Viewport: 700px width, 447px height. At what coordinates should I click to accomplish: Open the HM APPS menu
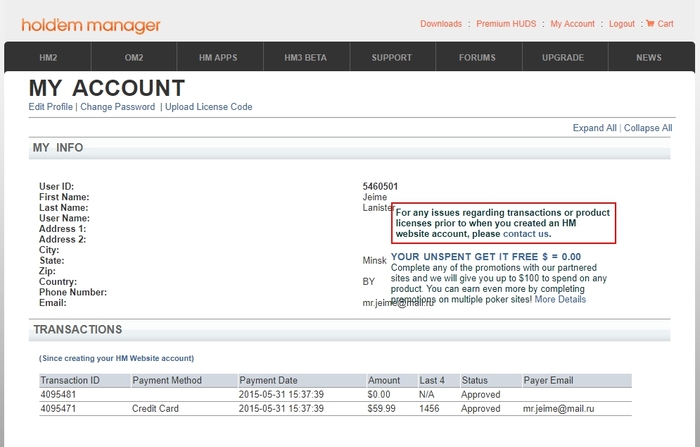218,58
